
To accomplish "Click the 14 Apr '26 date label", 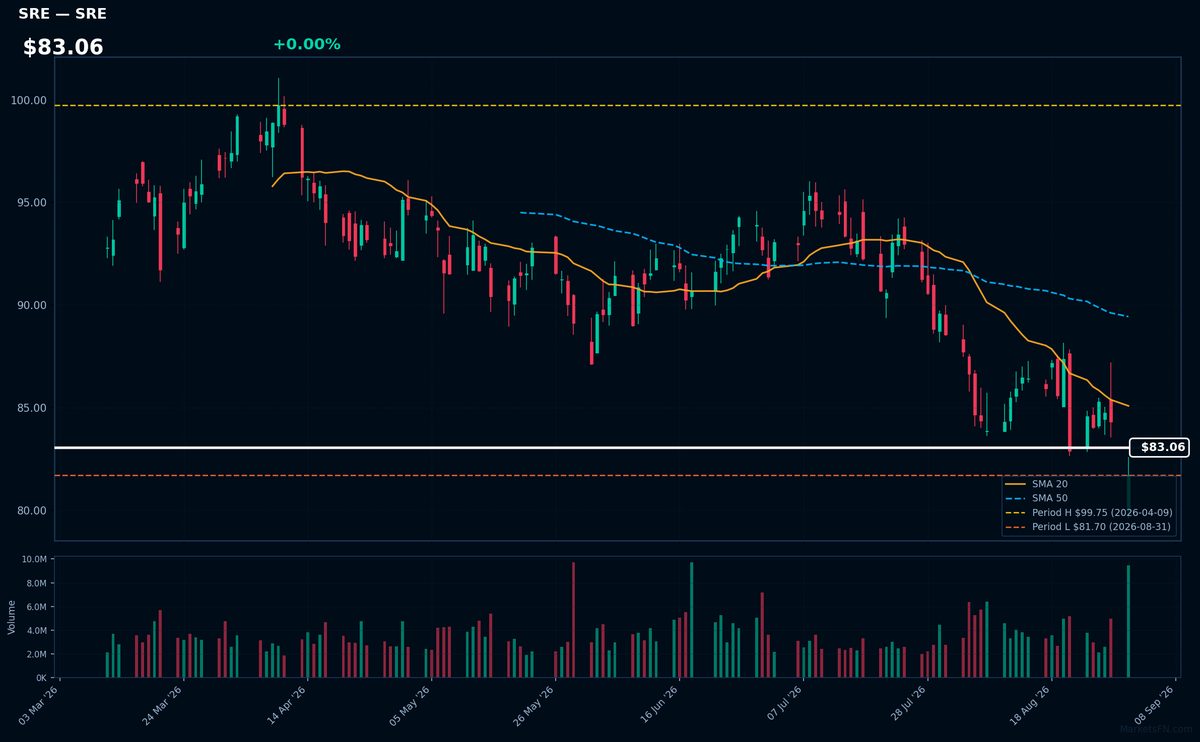I will click(x=288, y=705).
